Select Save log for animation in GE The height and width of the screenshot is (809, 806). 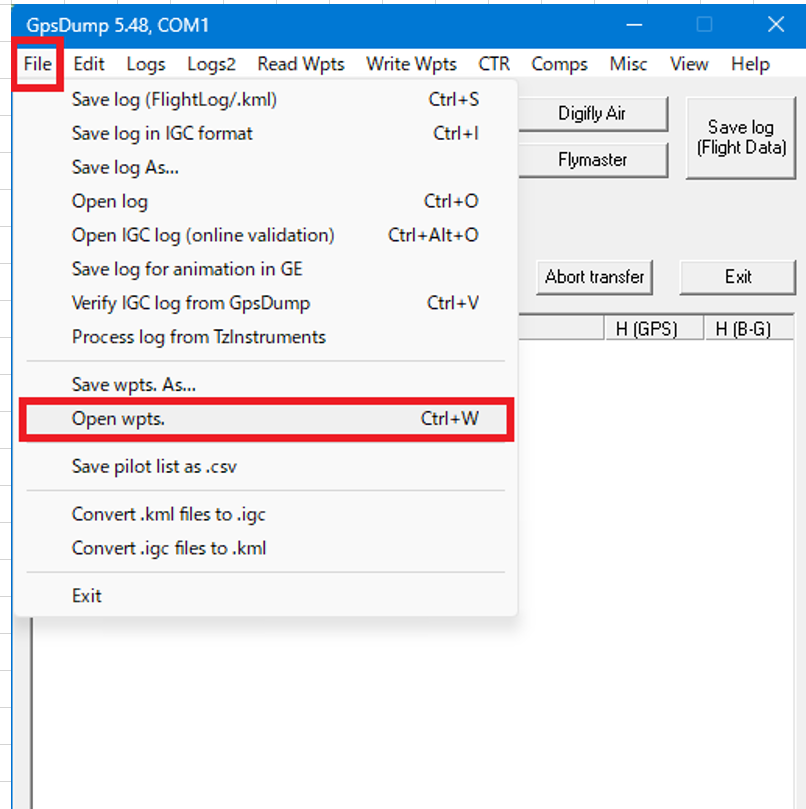187,269
